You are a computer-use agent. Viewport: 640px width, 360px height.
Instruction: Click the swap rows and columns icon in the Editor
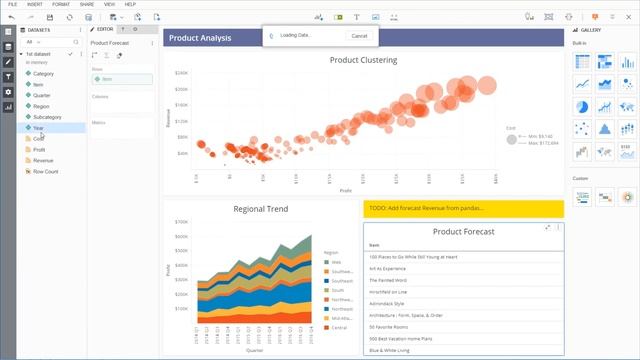pos(95,55)
